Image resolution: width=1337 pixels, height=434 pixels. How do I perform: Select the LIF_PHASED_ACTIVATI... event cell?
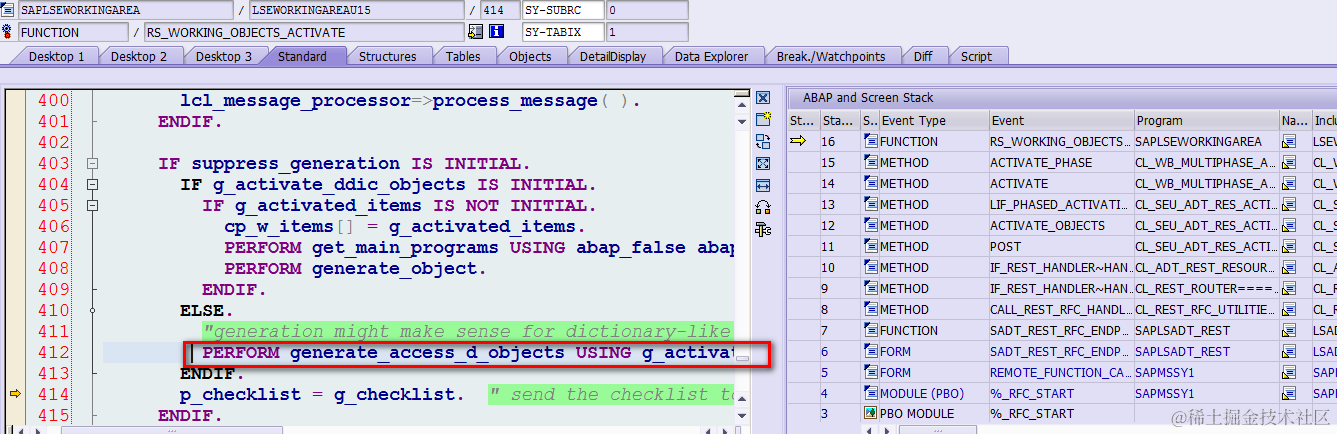(x=1061, y=204)
